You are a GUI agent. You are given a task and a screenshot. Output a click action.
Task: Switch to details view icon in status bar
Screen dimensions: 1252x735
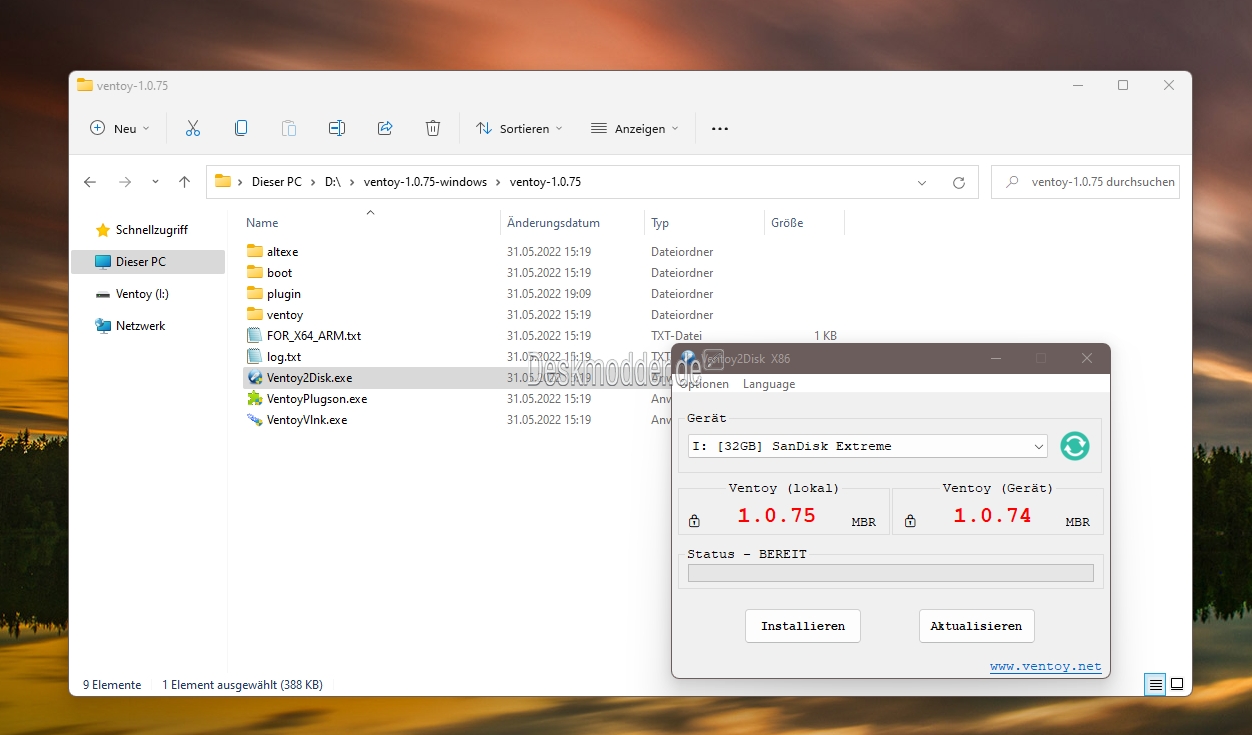click(1155, 685)
